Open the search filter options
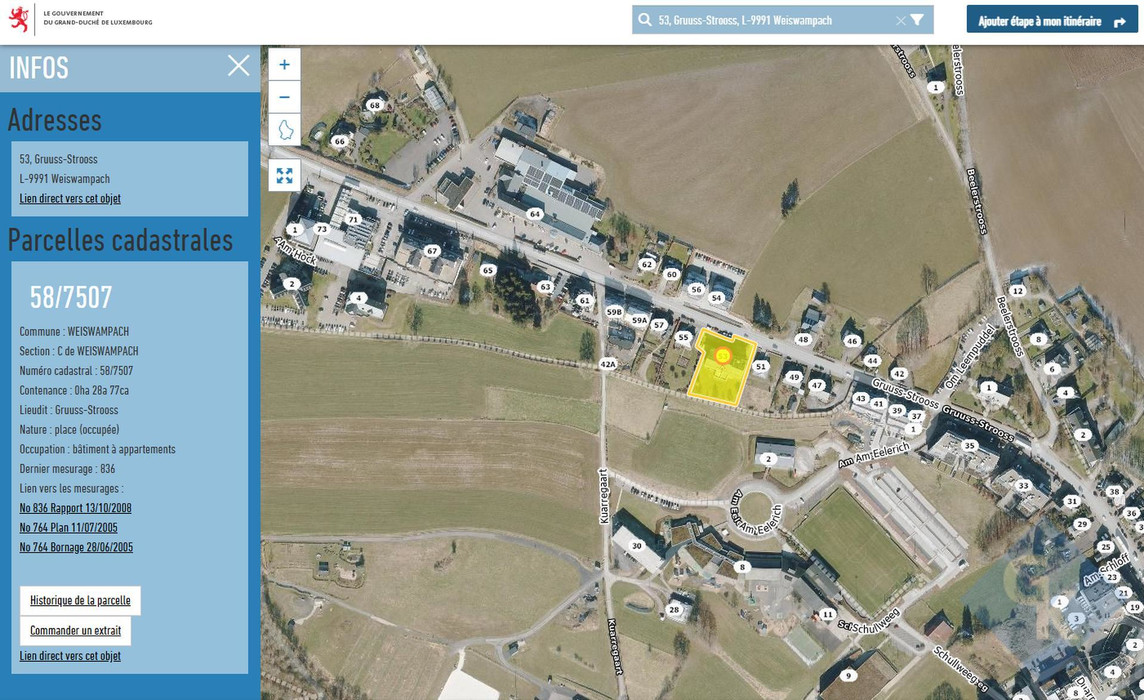 917,20
